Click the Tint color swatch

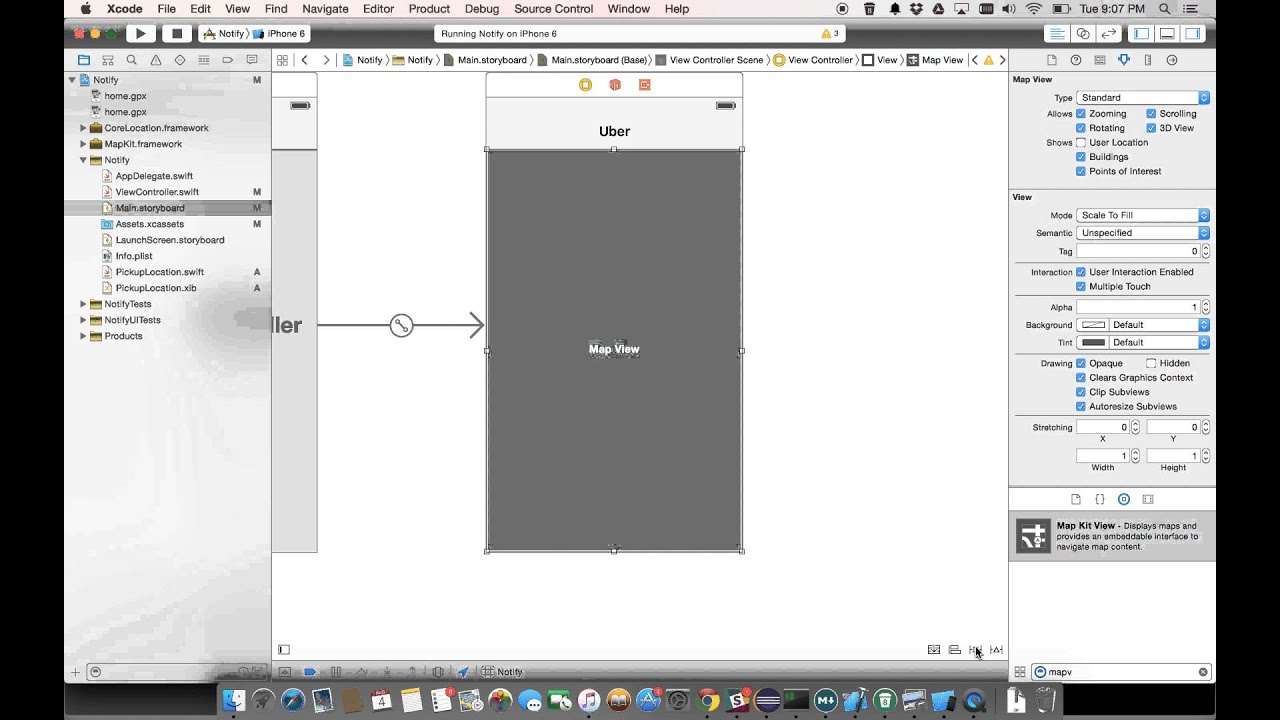[1093, 342]
